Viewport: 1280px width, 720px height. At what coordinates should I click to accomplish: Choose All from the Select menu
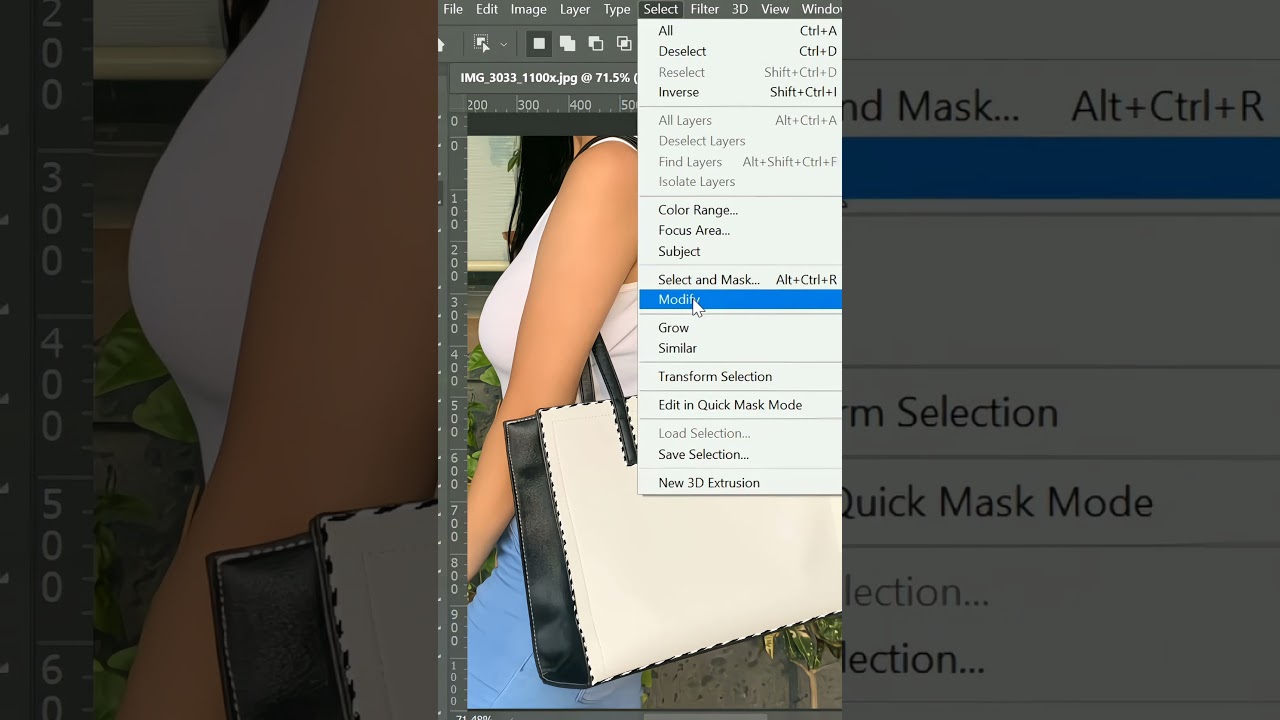740,31
